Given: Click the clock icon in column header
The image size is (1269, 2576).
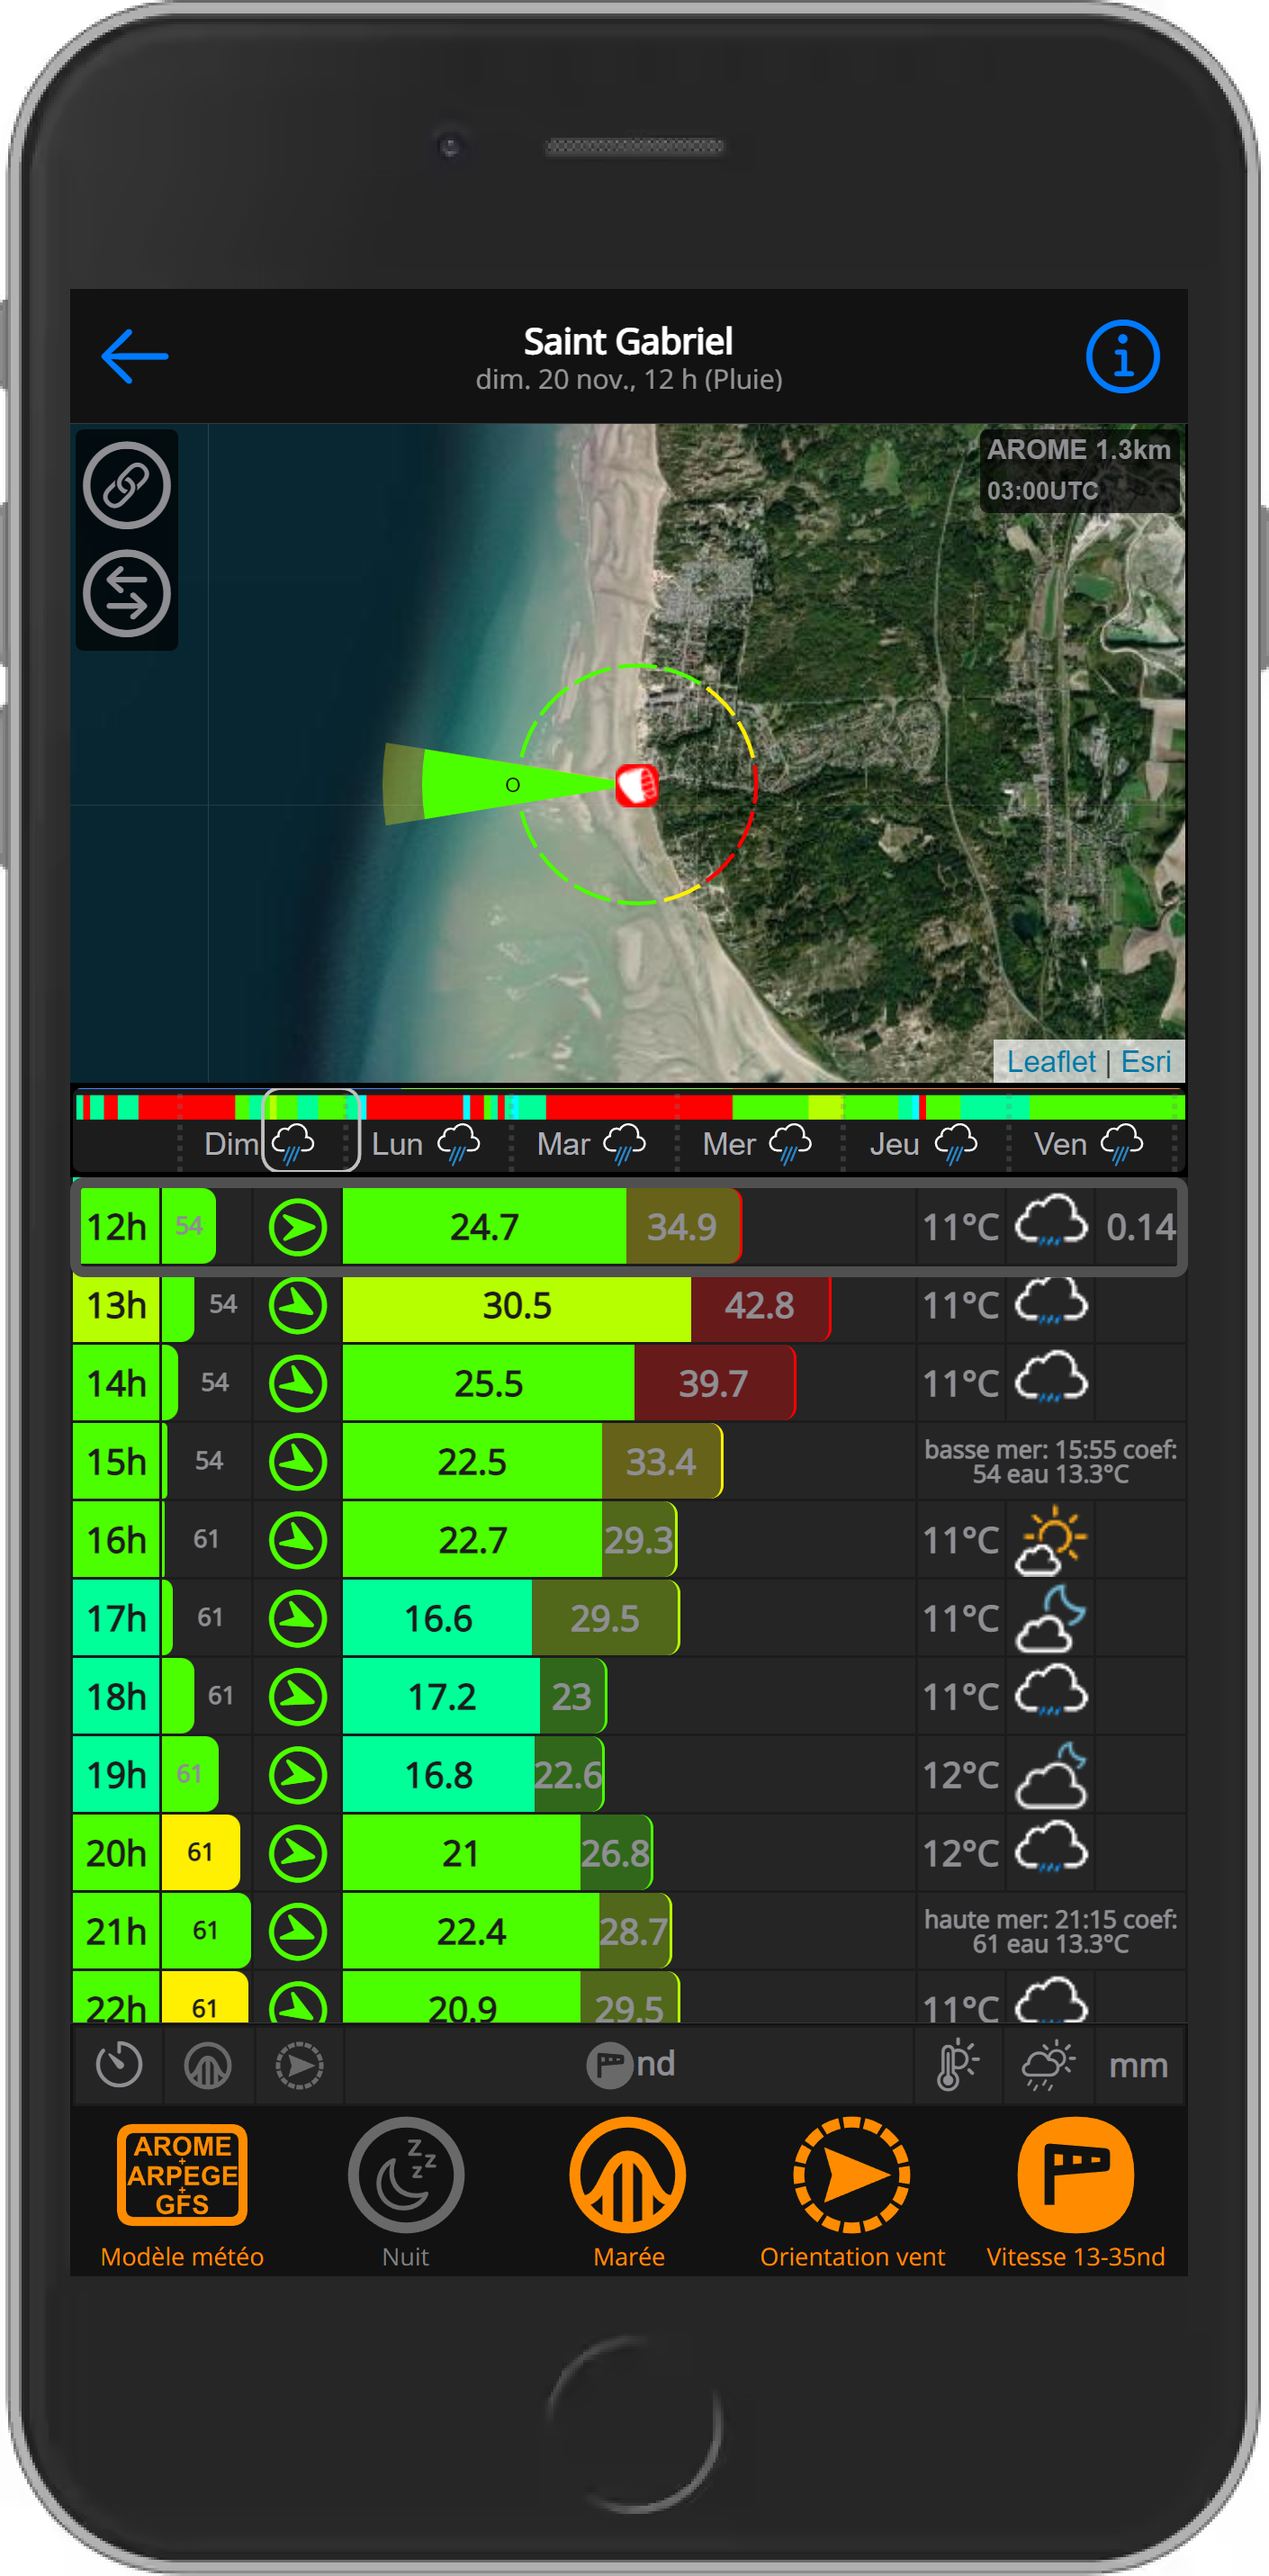Looking at the screenshot, I should [118, 2065].
